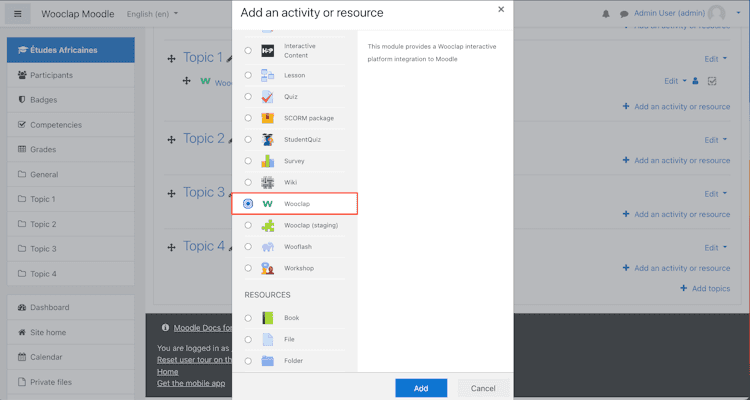The width and height of the screenshot is (750, 400).
Task: Open Badges in the side navigation
Action: click(71, 100)
